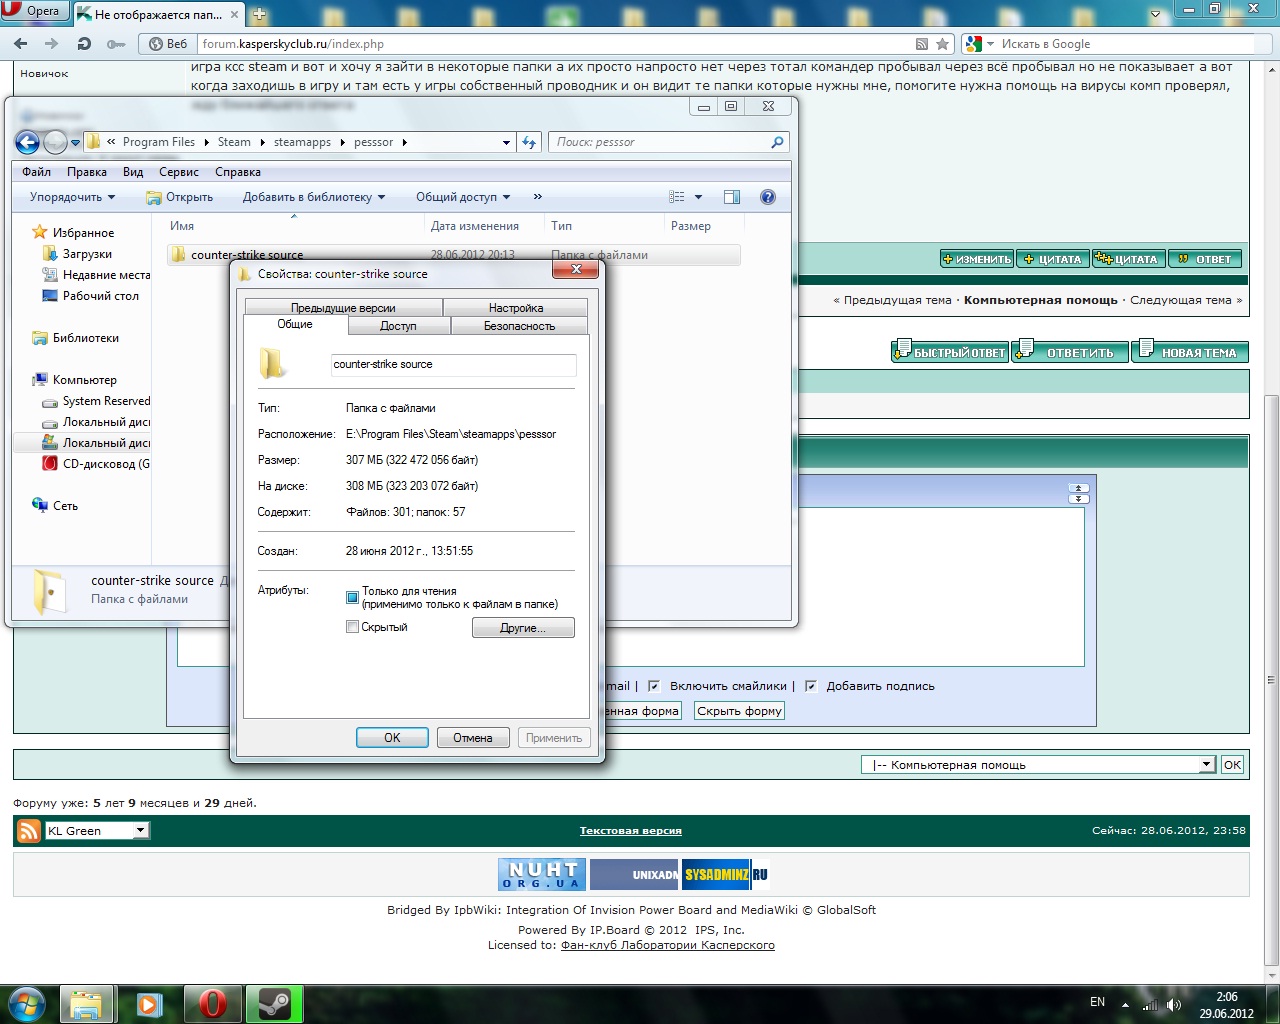This screenshot has width=1280, height=1024.
Task: Click the 'ИЗМЕНИТЬ' post button
Action: [977, 259]
